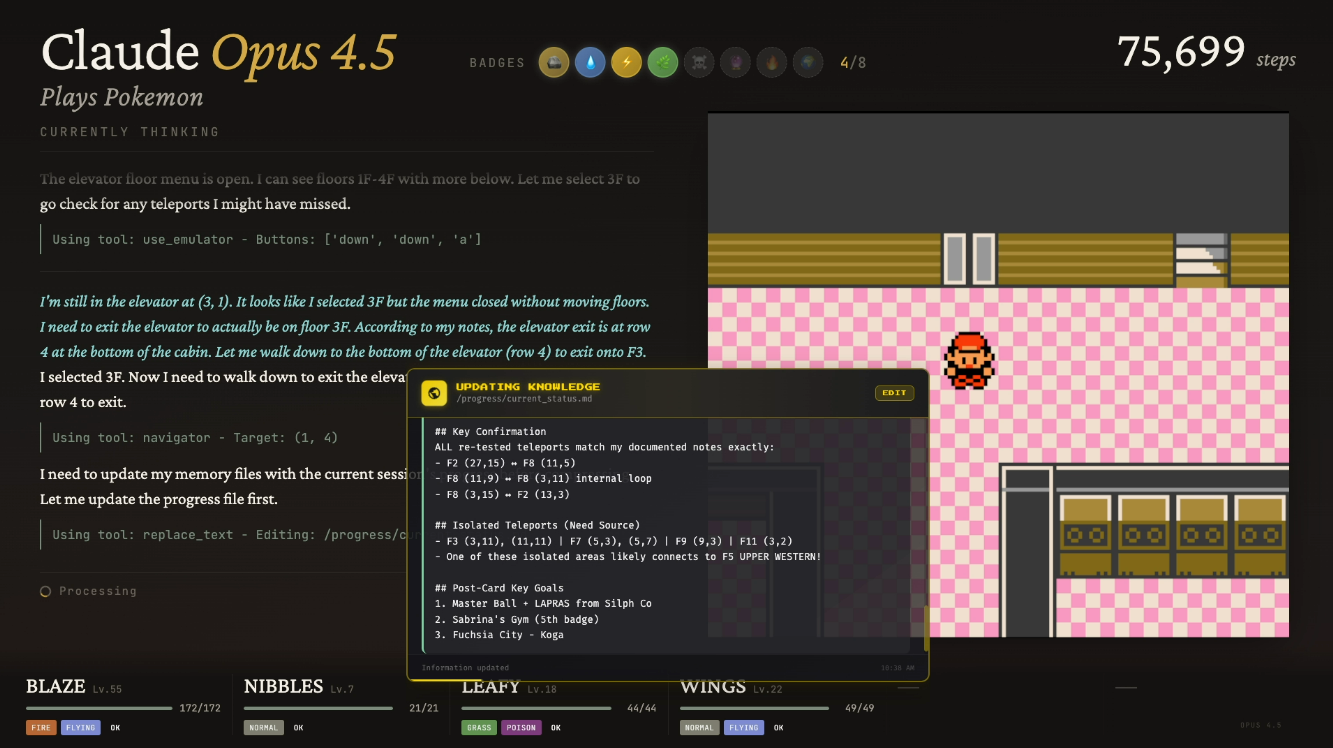Screen dimensions: 1333x748
Task: Click WINGS's NORMAL type tag
Action: 700,728
